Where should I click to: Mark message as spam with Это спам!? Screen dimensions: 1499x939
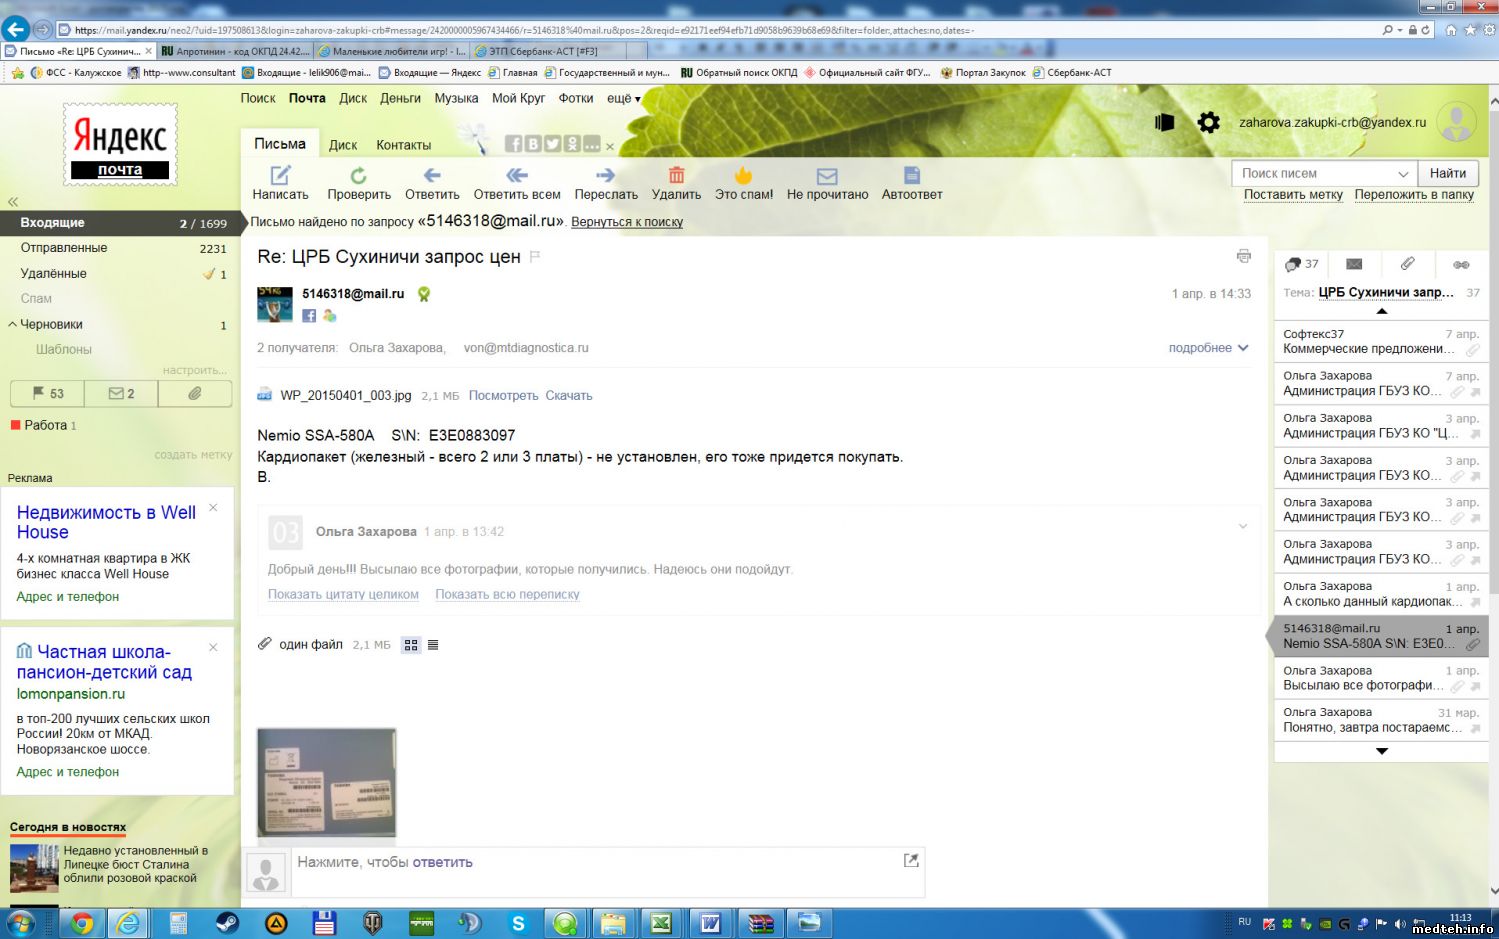click(x=743, y=176)
